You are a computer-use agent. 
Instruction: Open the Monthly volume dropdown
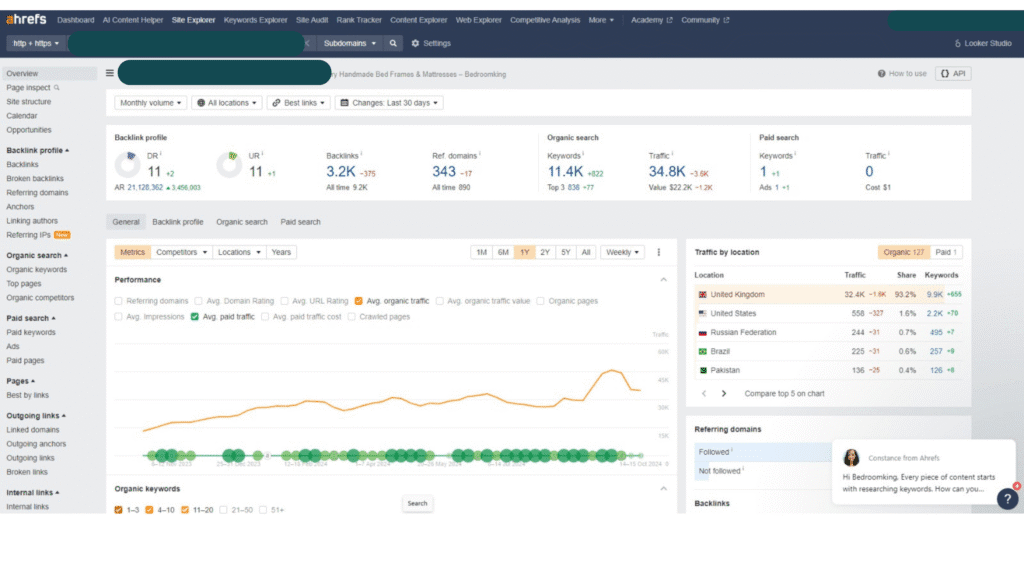(151, 103)
